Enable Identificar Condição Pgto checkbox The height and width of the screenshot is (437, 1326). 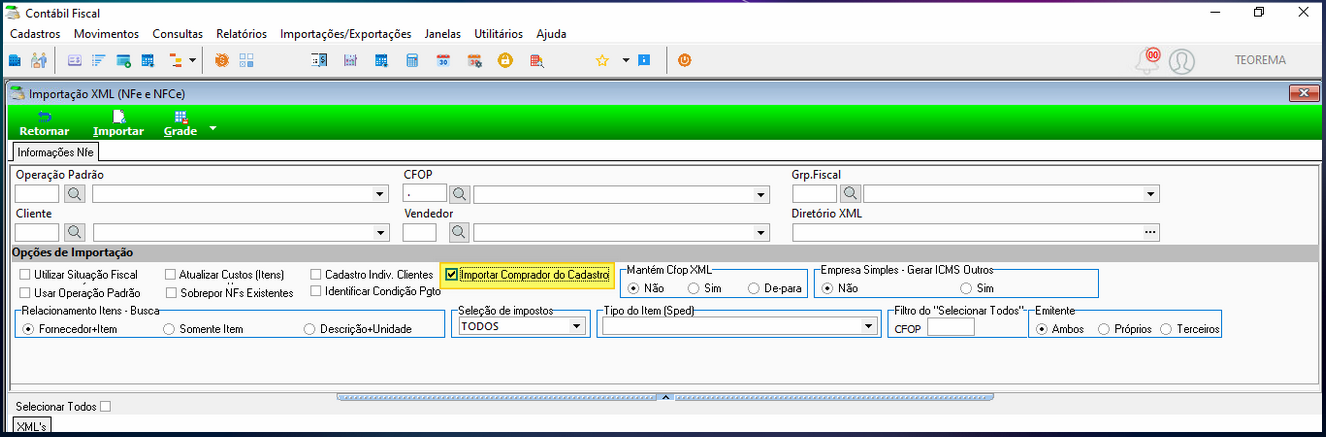coord(316,291)
